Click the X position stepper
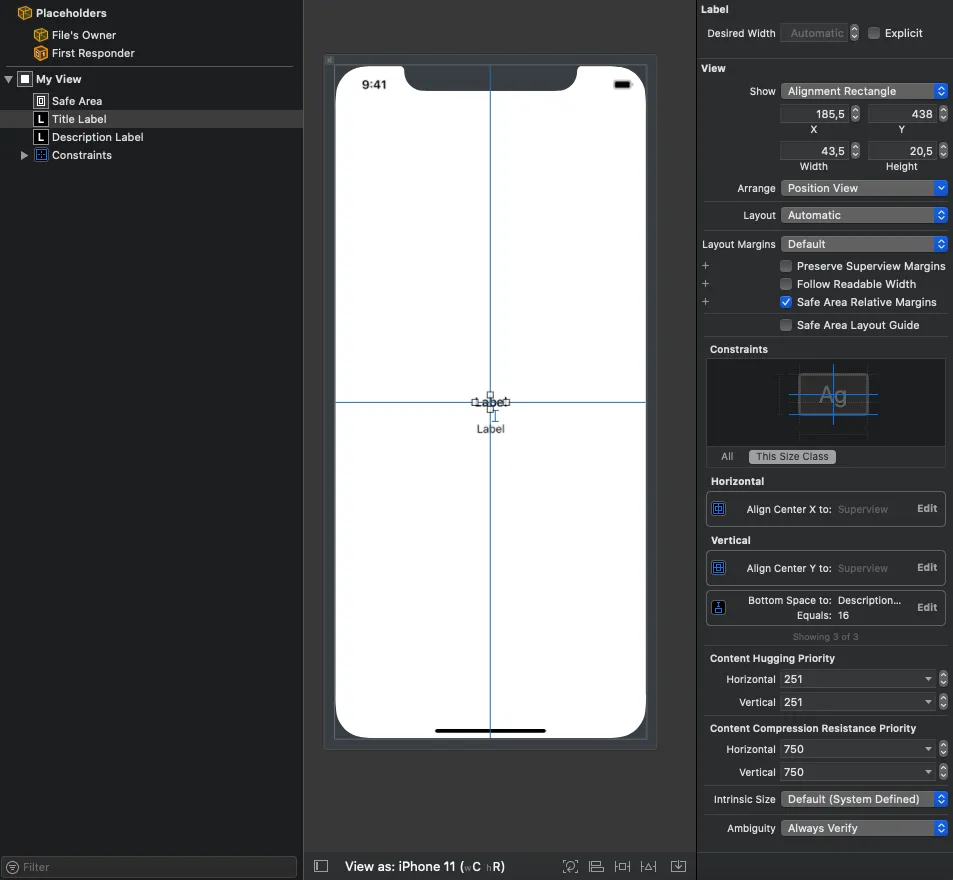This screenshot has width=953, height=880. point(854,114)
